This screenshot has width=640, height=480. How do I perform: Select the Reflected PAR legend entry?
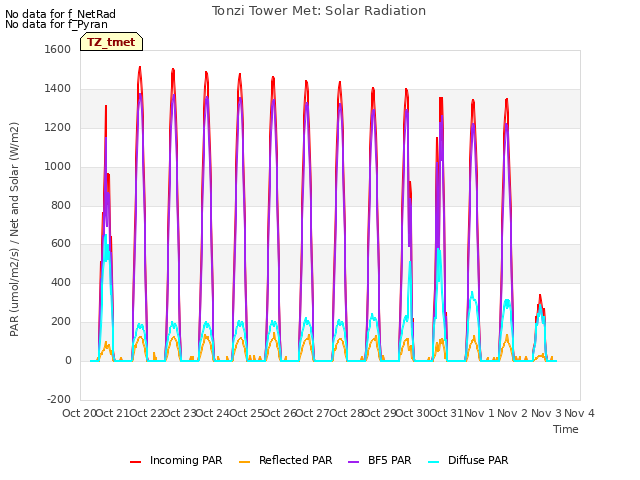coord(286,460)
